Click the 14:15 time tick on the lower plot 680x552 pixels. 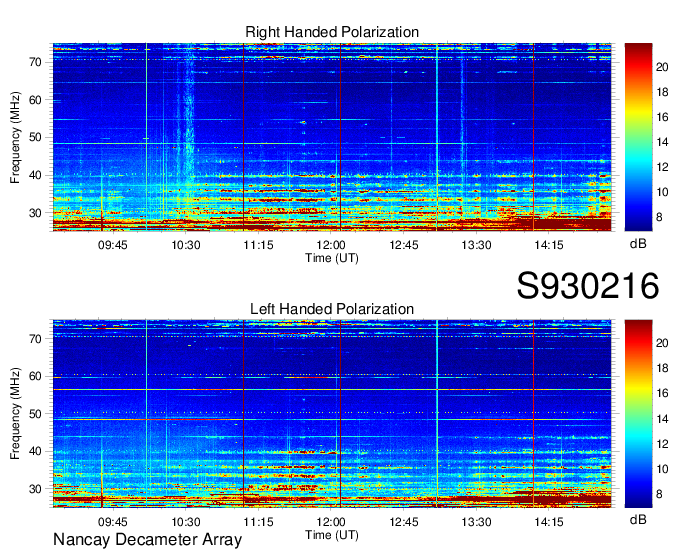click(549, 522)
